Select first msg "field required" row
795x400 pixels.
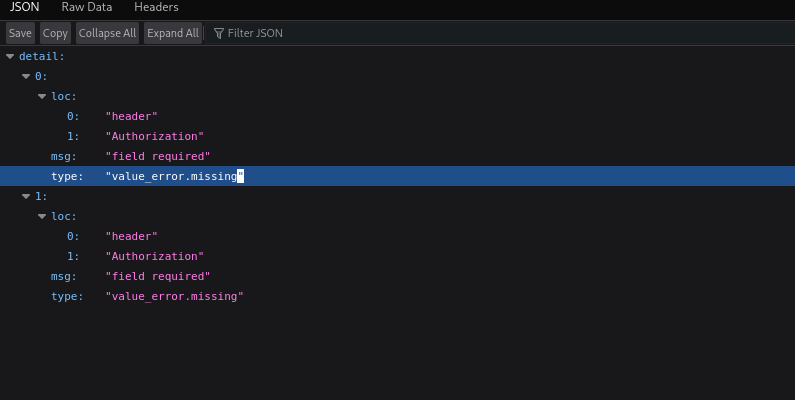click(398, 156)
